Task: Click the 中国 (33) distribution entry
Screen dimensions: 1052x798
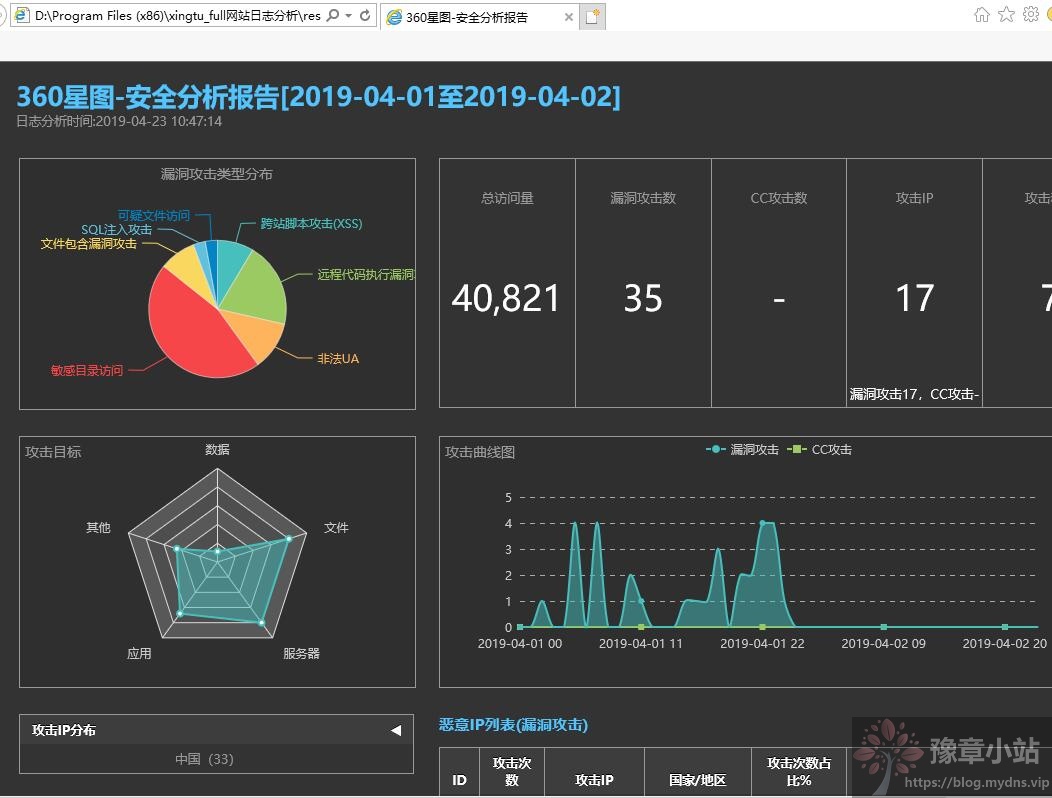Action: click(204, 759)
